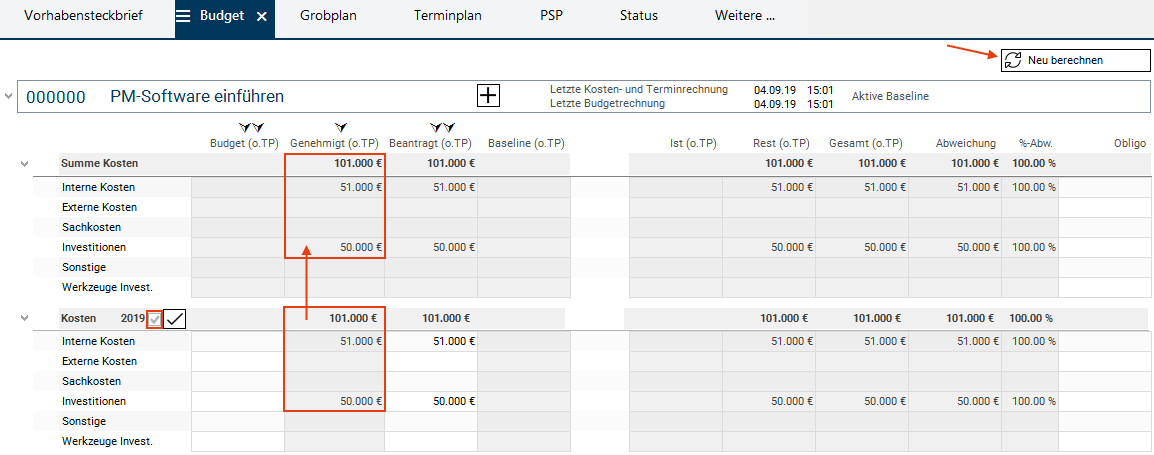Collapse the 000000 project header chevron
The image size is (1154, 455).
coord(8,96)
